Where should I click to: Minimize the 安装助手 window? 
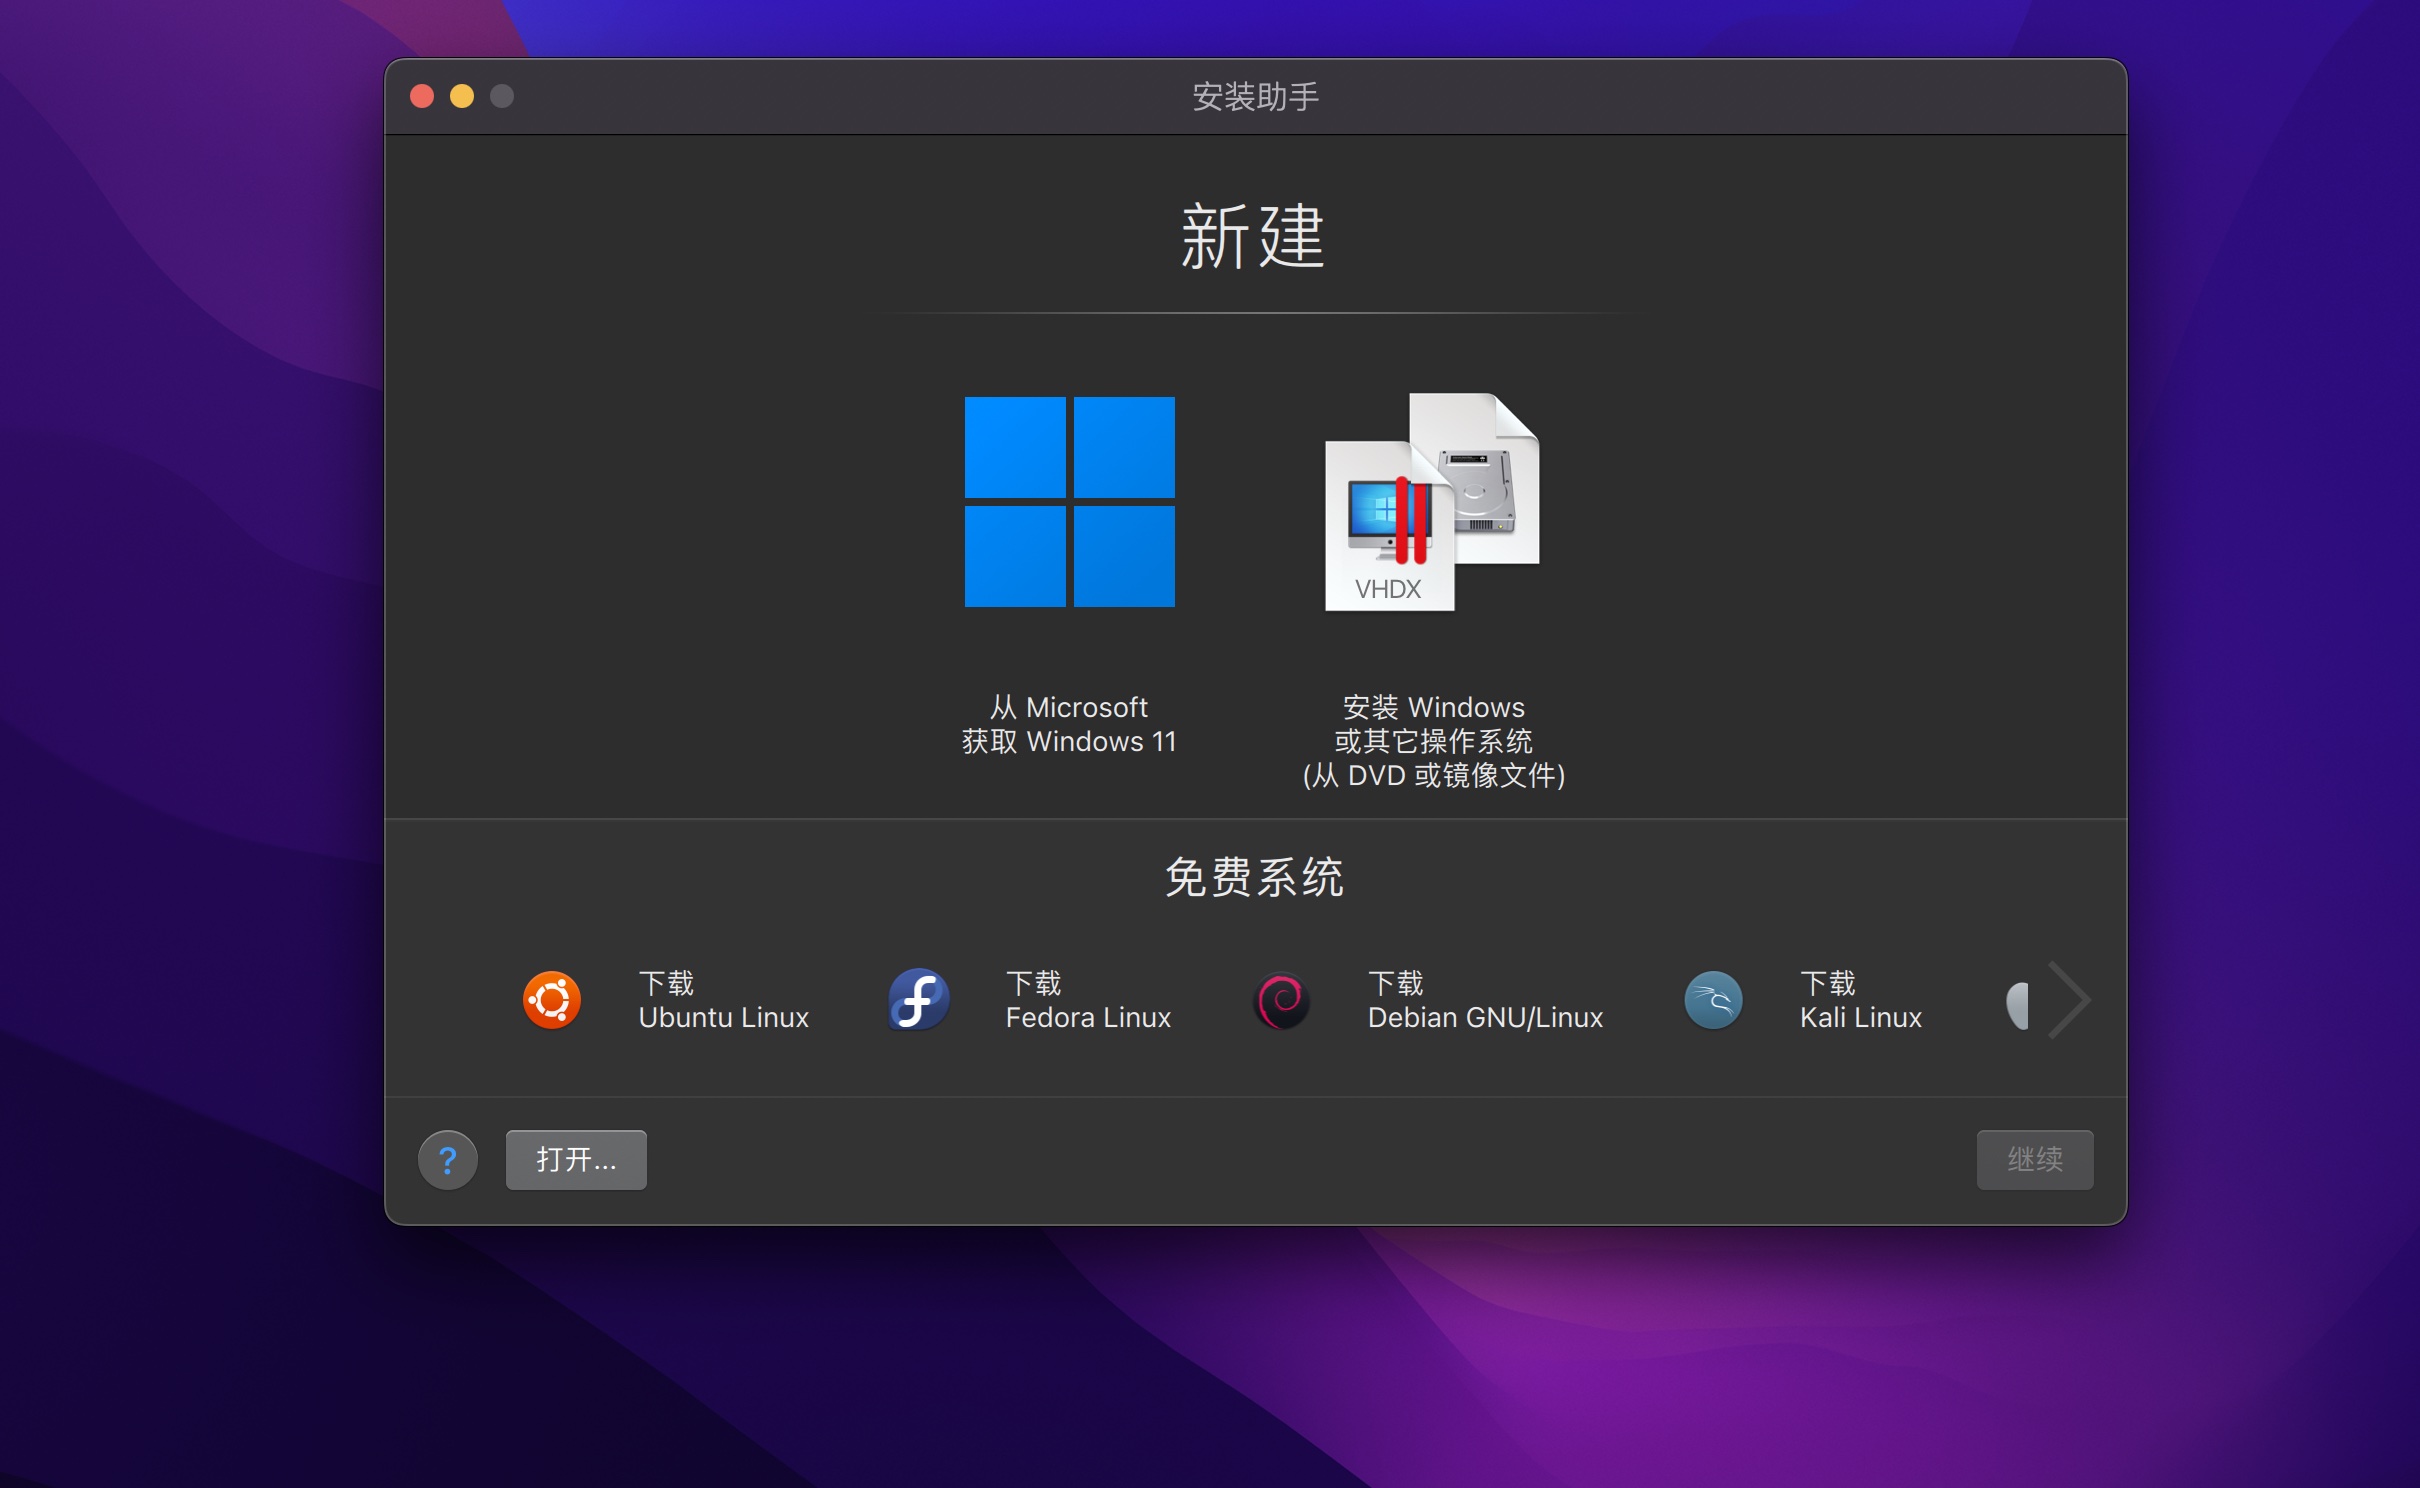click(x=462, y=96)
